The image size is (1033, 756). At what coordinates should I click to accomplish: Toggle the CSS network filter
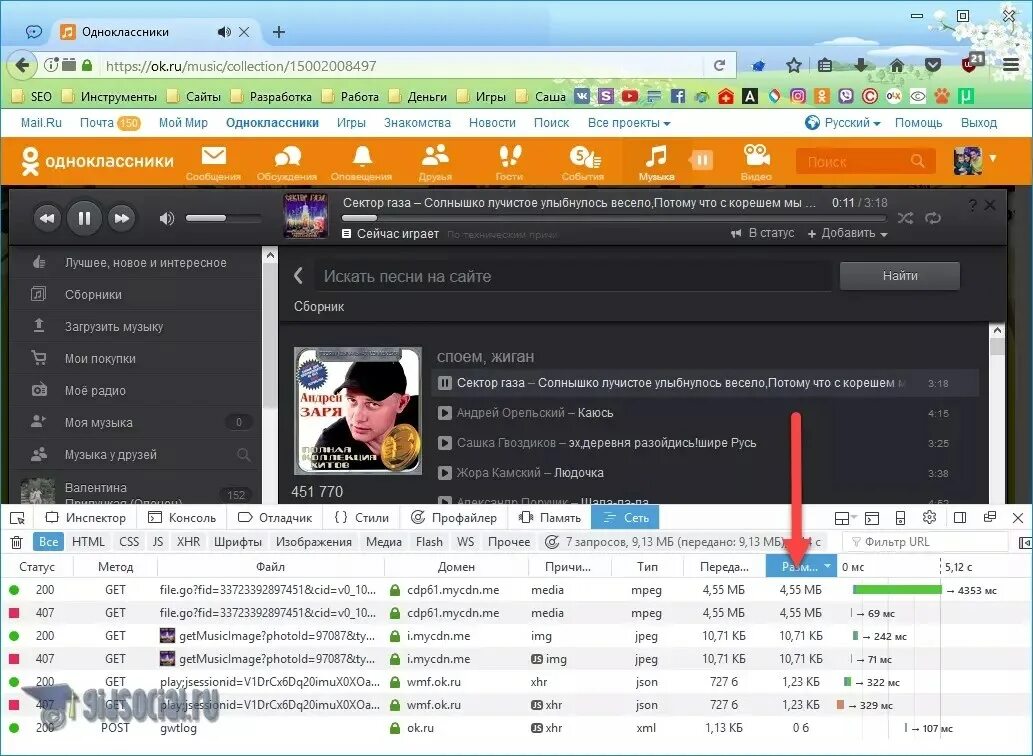click(x=129, y=542)
